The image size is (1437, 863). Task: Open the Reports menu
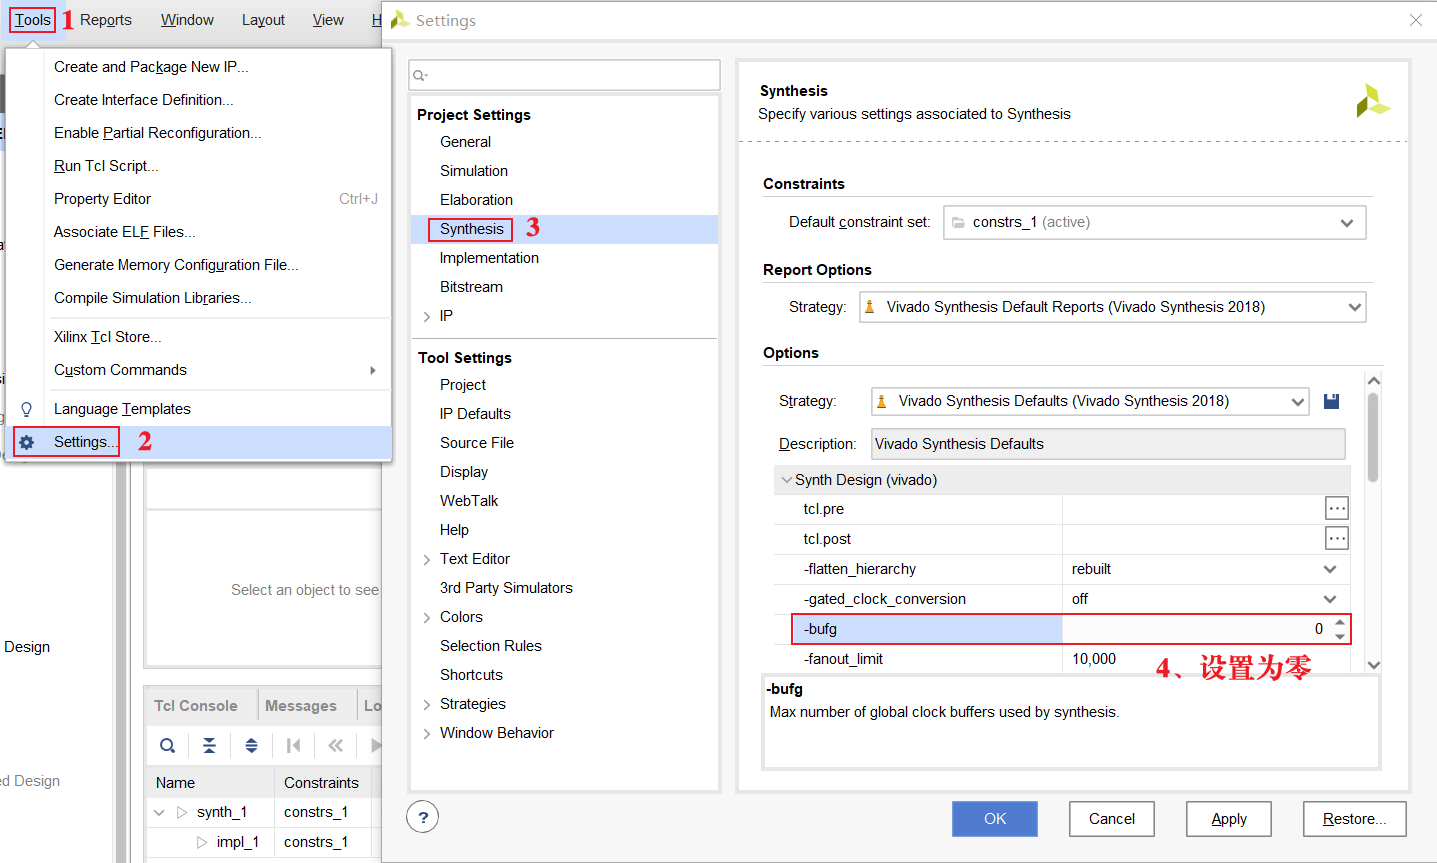pos(106,20)
